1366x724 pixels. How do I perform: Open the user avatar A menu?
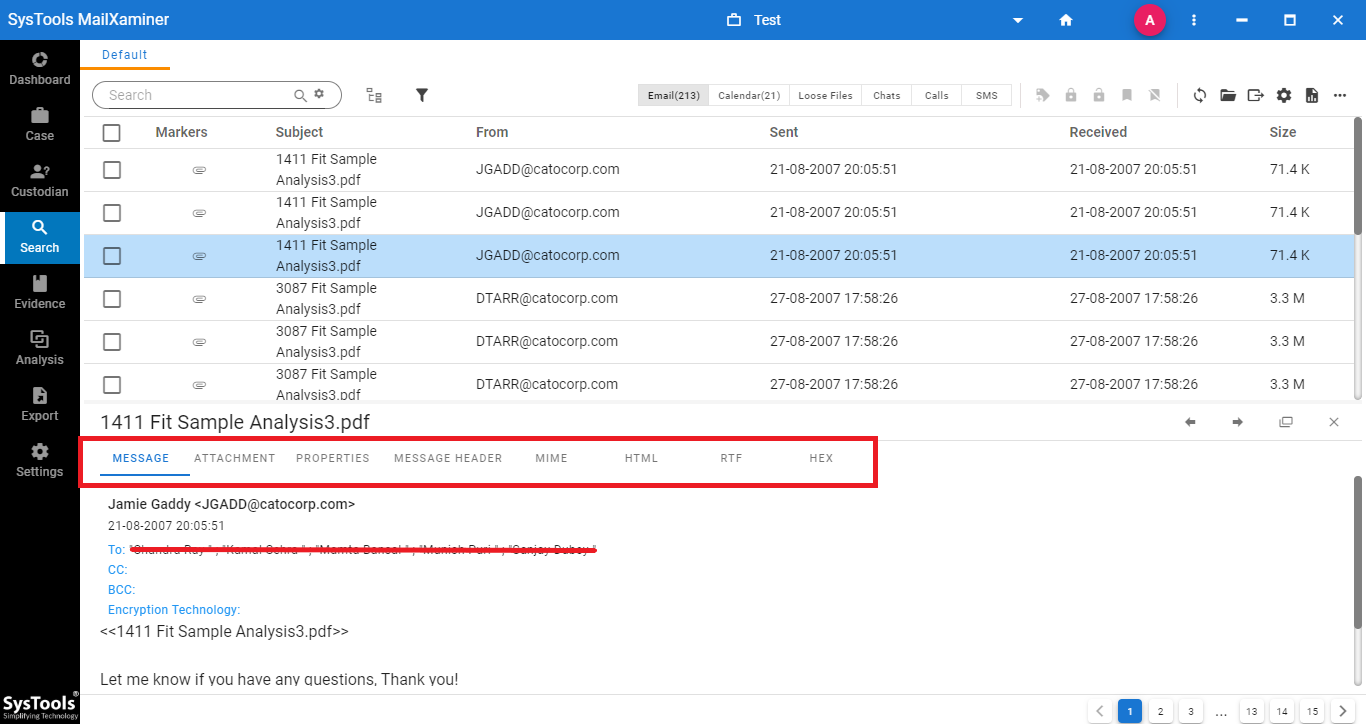point(1150,20)
